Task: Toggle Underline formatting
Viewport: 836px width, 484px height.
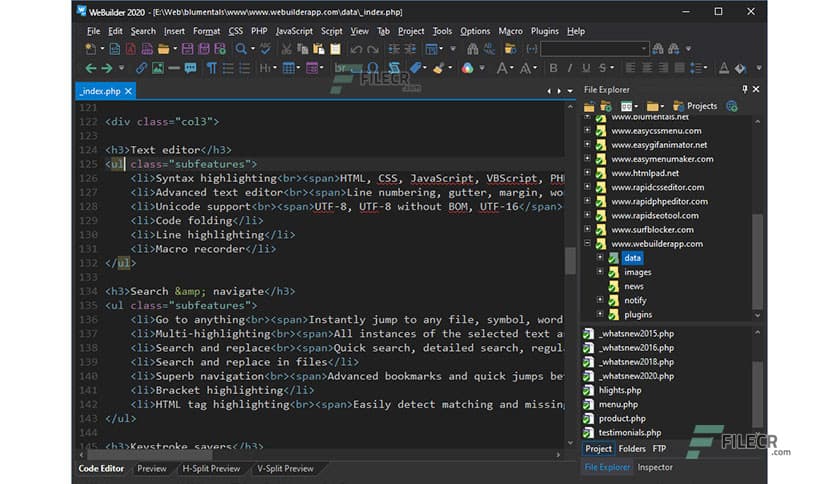Action: (x=586, y=68)
